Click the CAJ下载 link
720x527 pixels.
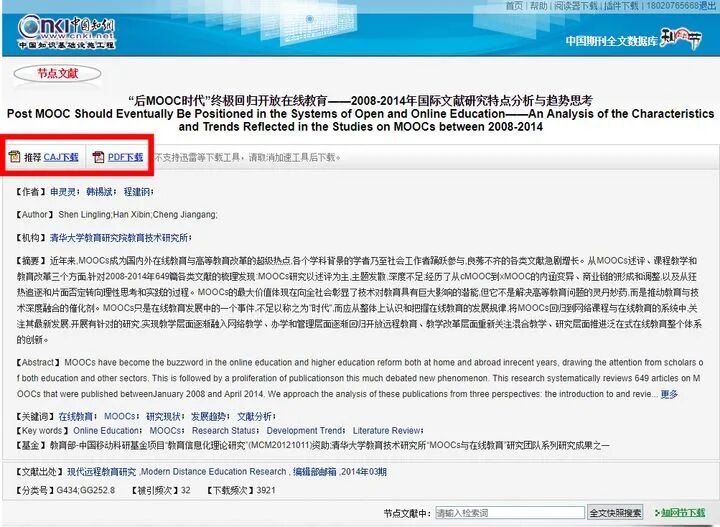click(x=61, y=157)
